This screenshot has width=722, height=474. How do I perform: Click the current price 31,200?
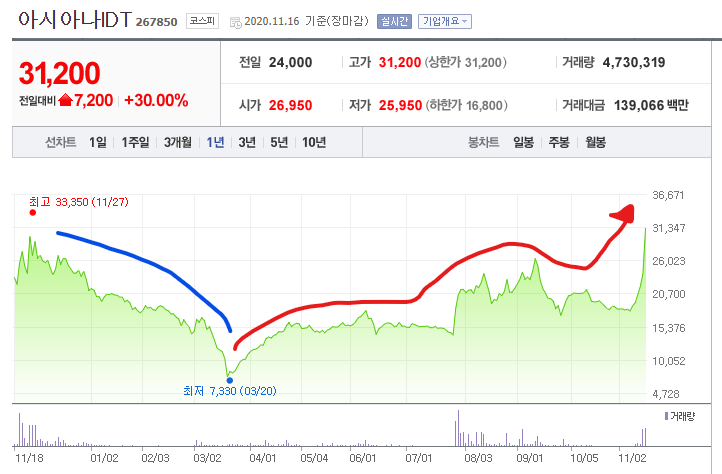point(59,73)
